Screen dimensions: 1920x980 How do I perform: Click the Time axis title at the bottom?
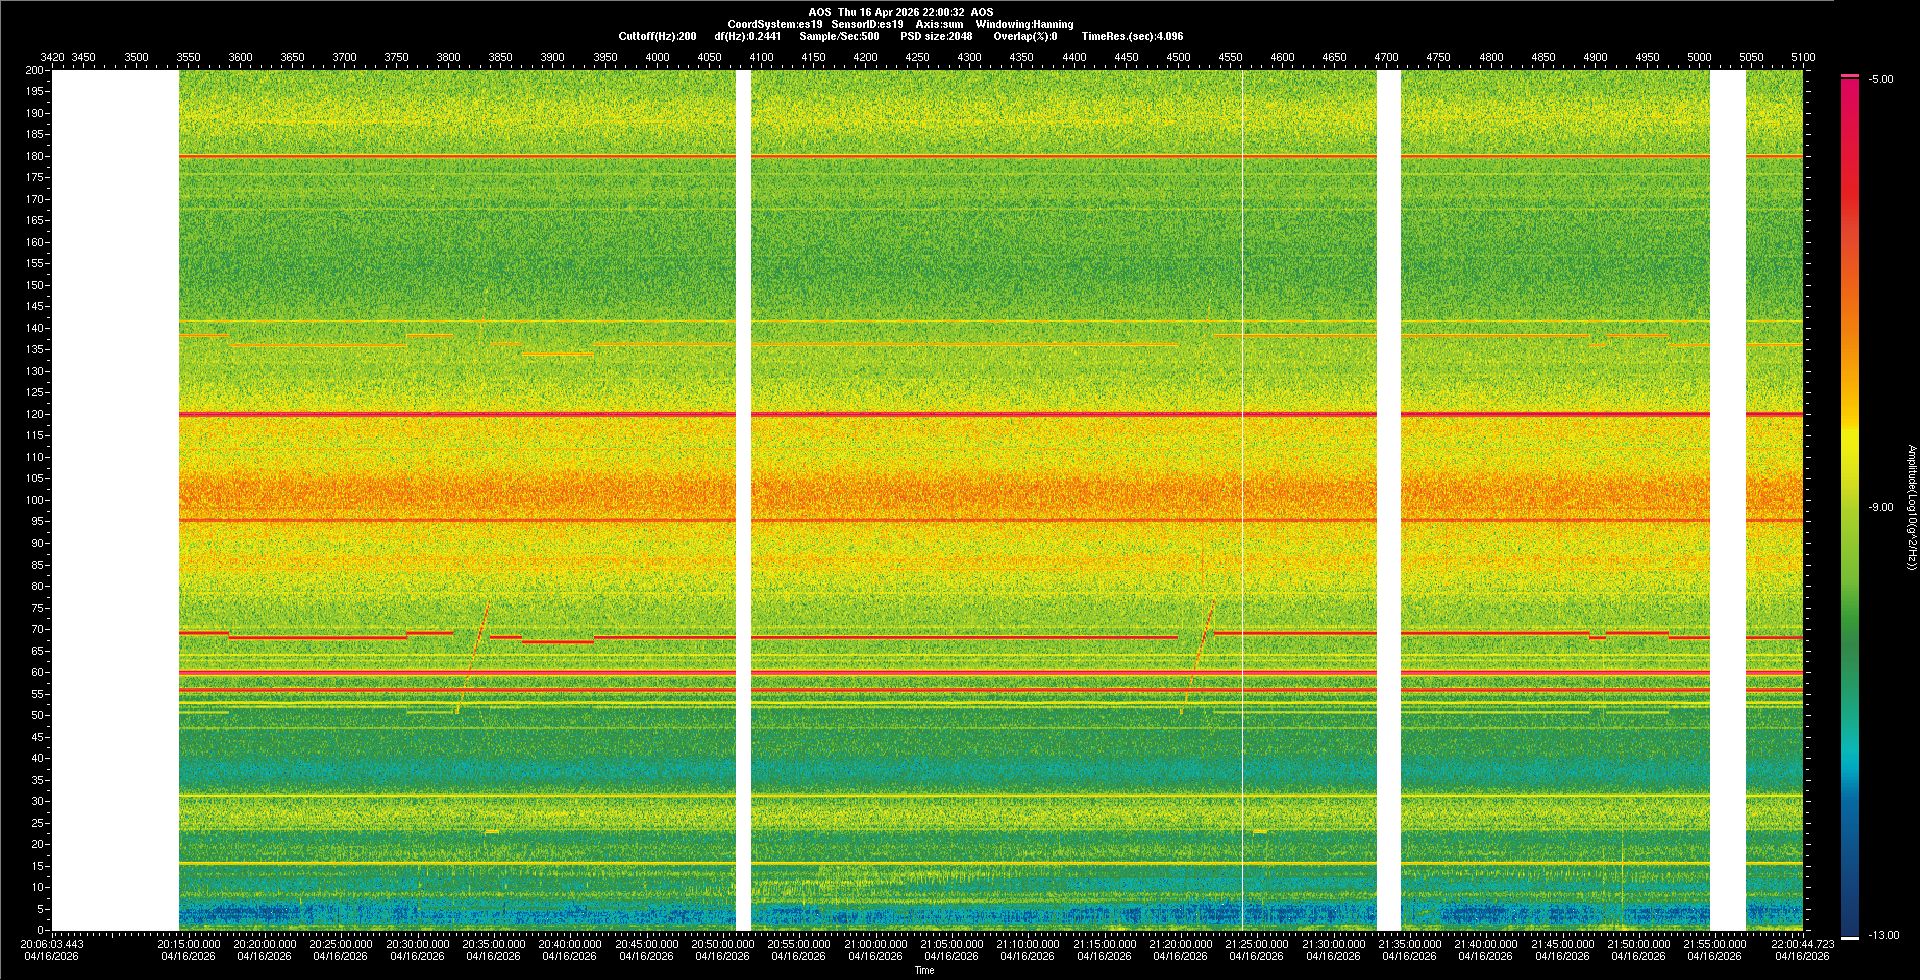pos(924,970)
